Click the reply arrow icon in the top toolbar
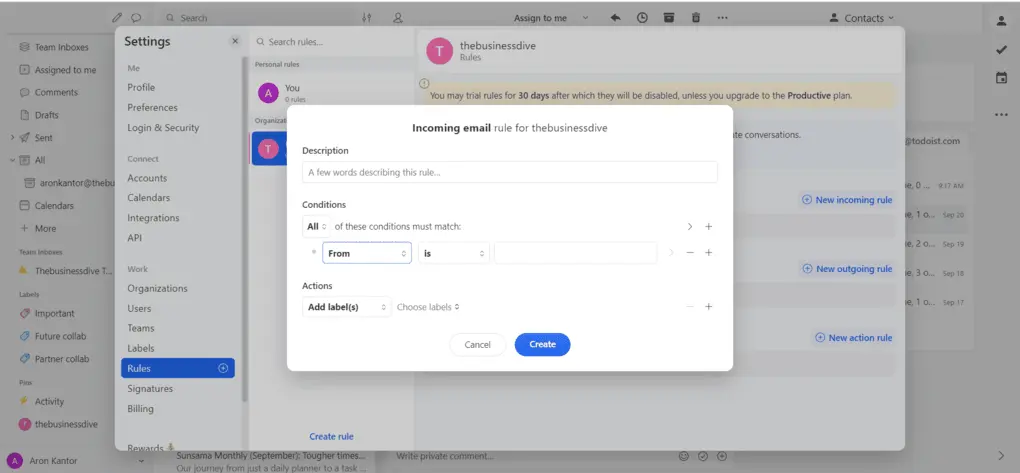 tap(615, 18)
